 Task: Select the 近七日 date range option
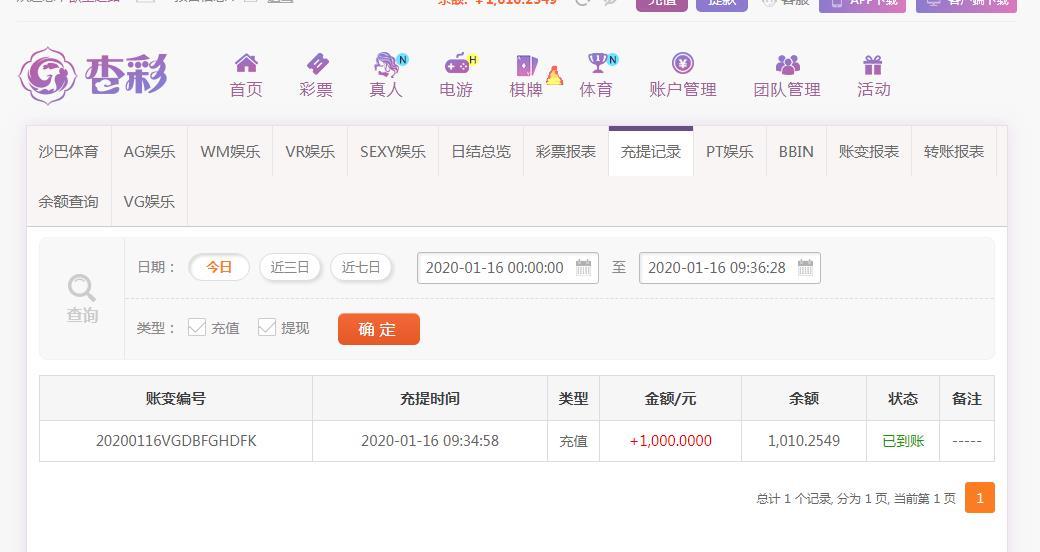(361, 267)
